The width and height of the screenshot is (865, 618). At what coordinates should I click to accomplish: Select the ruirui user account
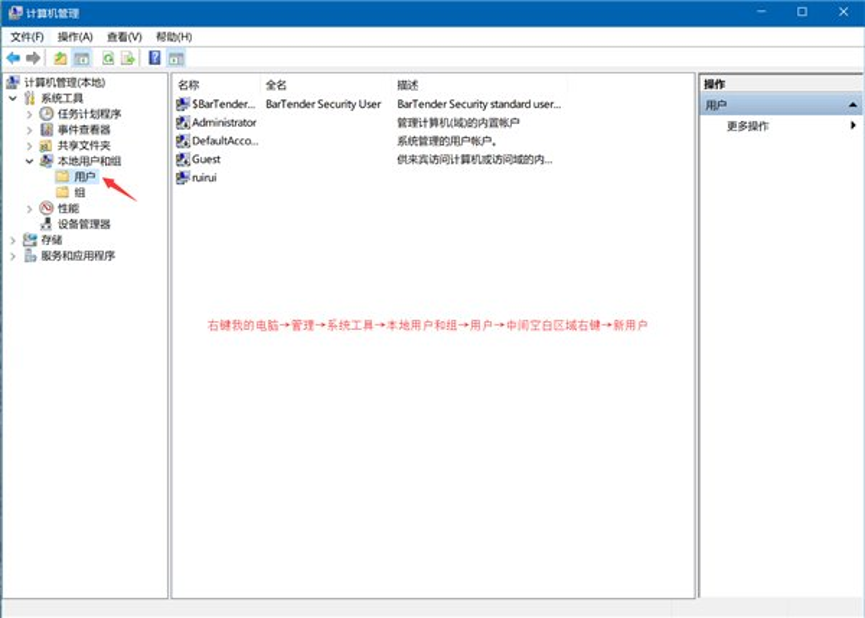(x=204, y=177)
